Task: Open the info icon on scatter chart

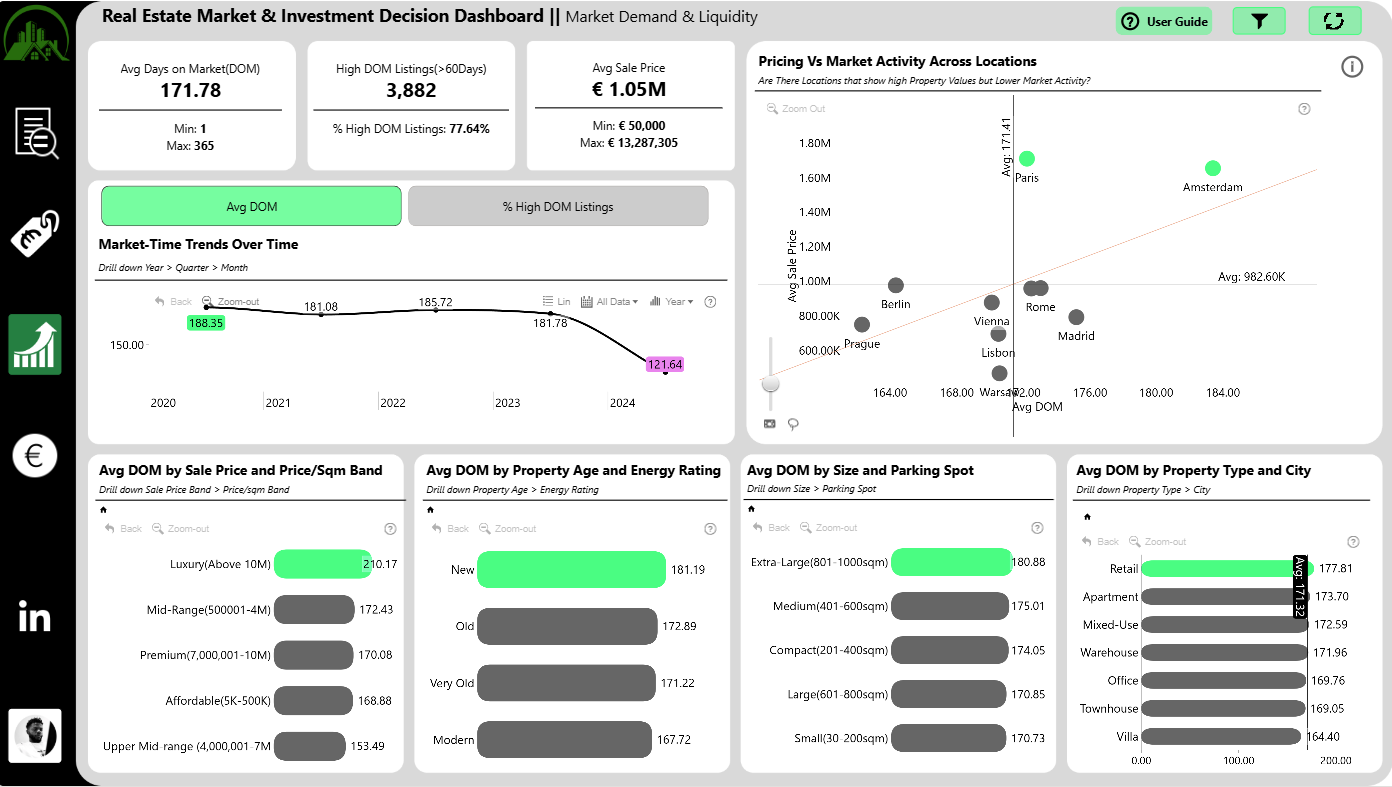Action: coord(1352,67)
